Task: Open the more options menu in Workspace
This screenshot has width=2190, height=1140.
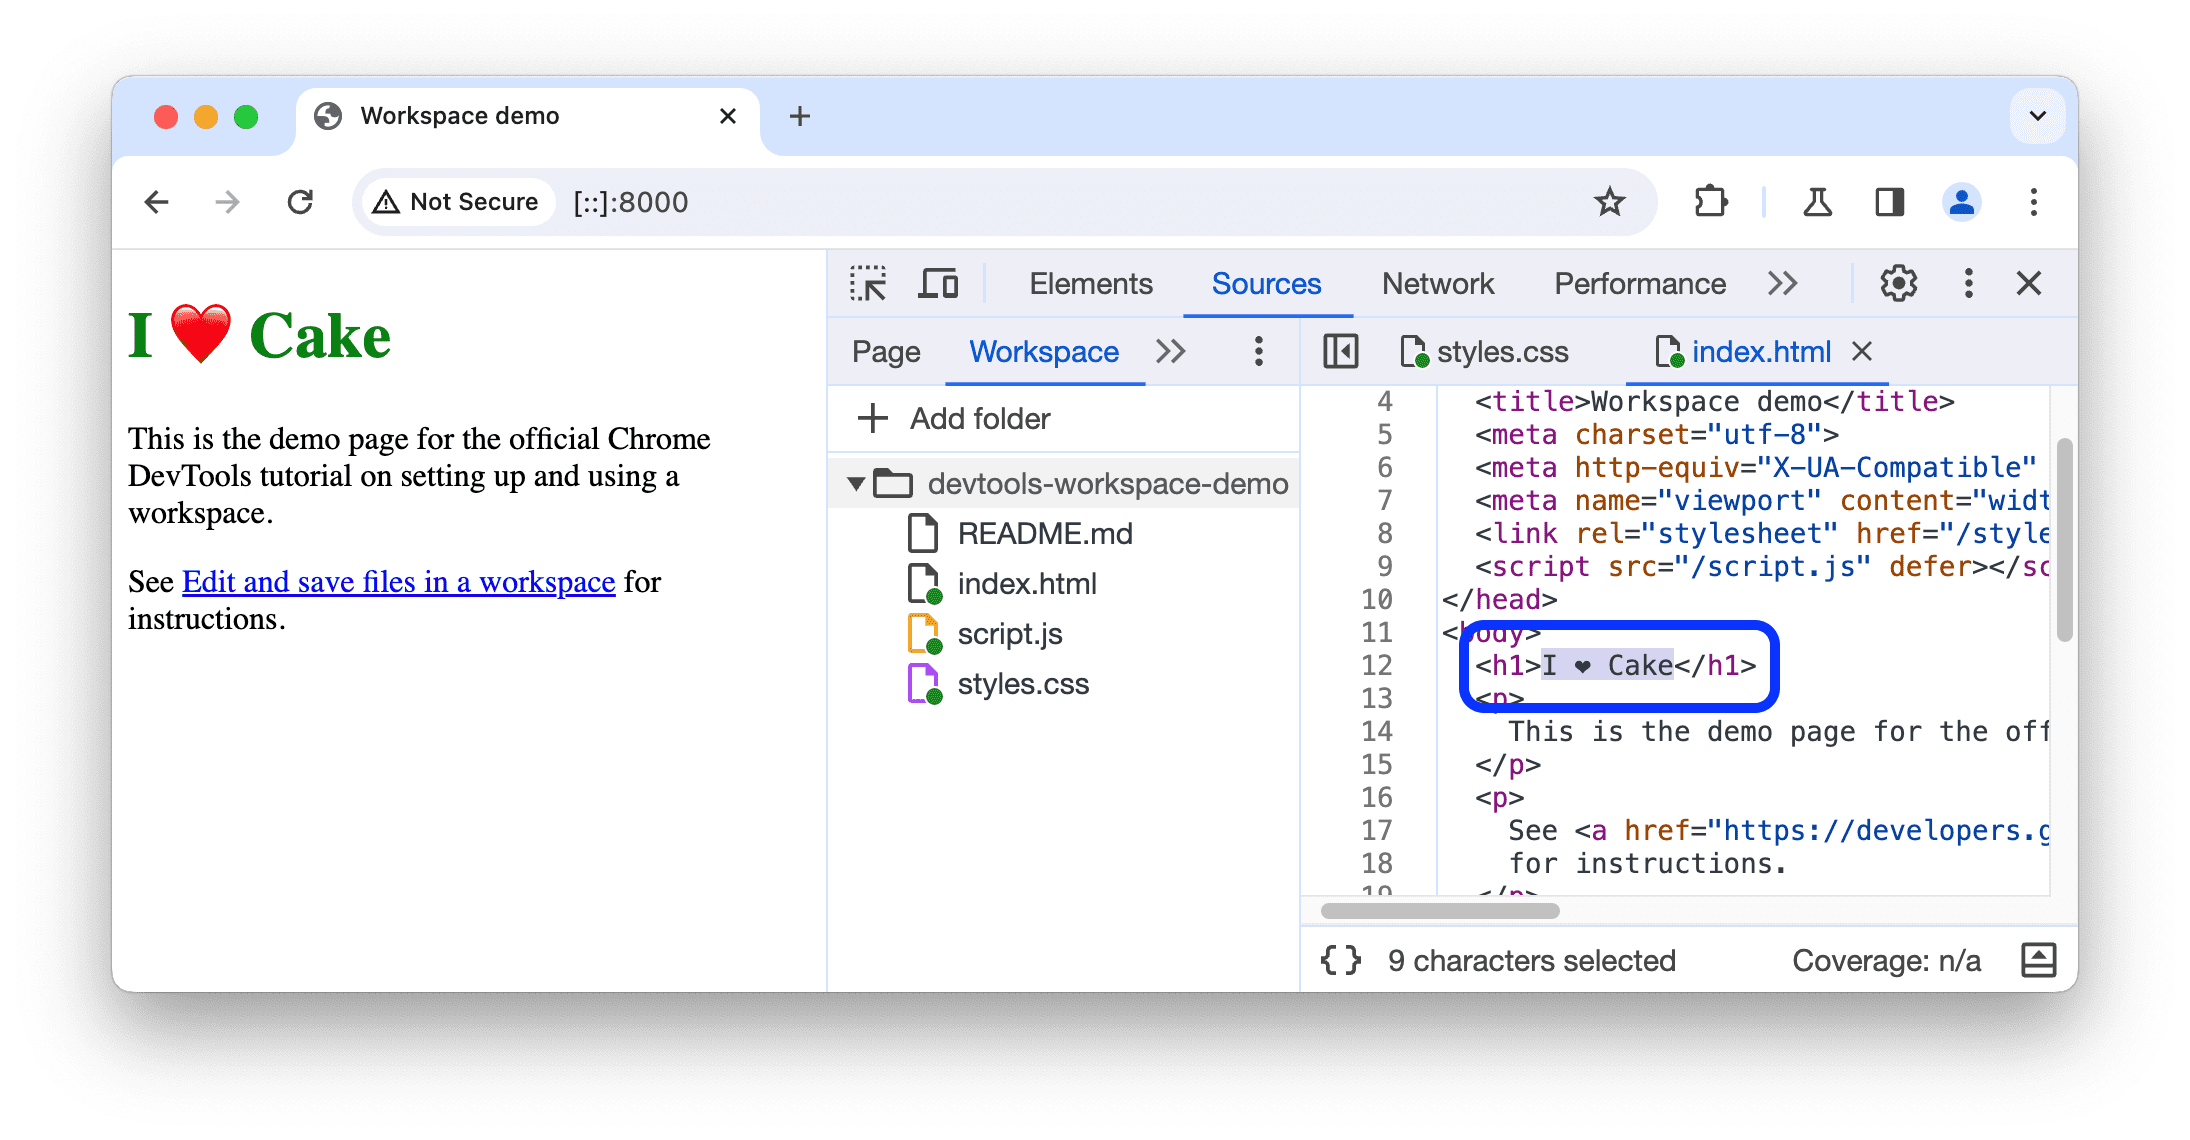Action: (x=1260, y=352)
